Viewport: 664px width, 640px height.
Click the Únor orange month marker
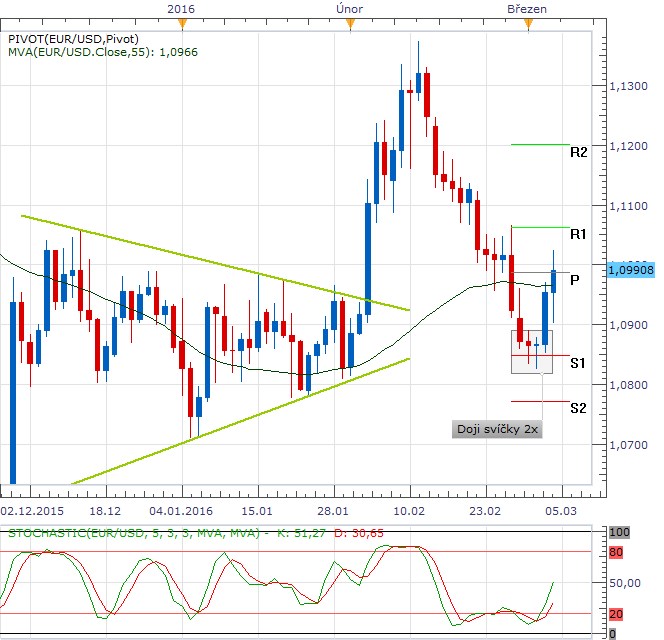point(350,24)
